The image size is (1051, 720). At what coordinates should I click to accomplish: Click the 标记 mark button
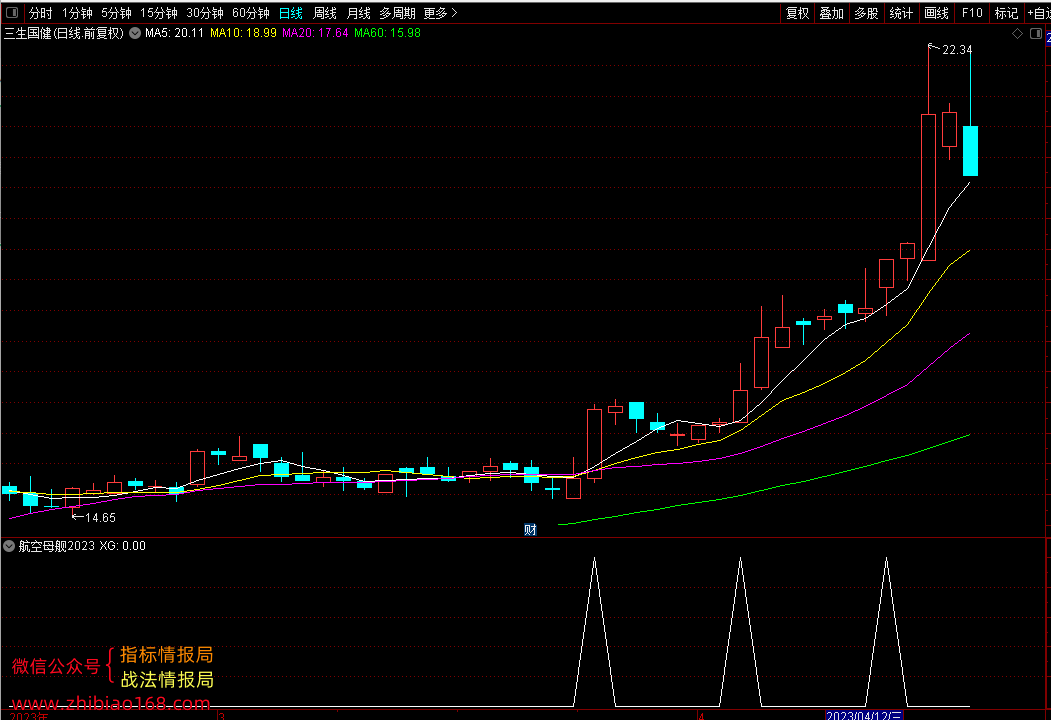(x=1006, y=13)
